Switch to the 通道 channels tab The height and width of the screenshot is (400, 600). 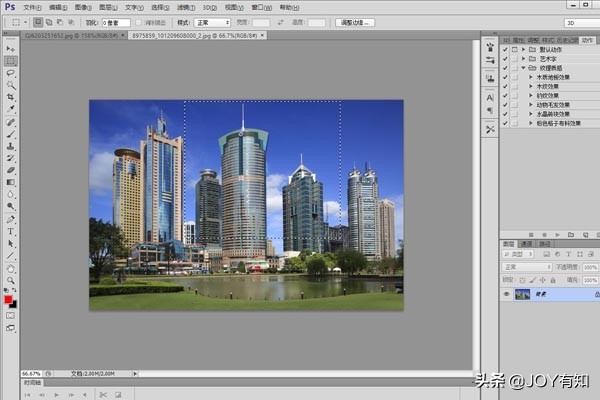pyautogui.click(x=527, y=244)
